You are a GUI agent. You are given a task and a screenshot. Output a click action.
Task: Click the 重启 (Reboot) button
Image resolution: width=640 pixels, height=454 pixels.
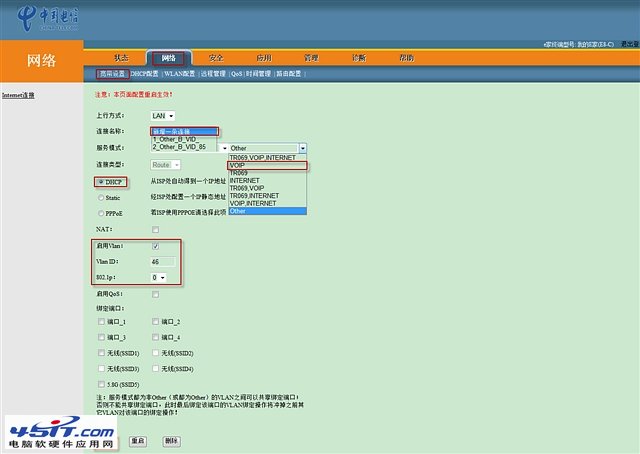pyautogui.click(x=138, y=441)
